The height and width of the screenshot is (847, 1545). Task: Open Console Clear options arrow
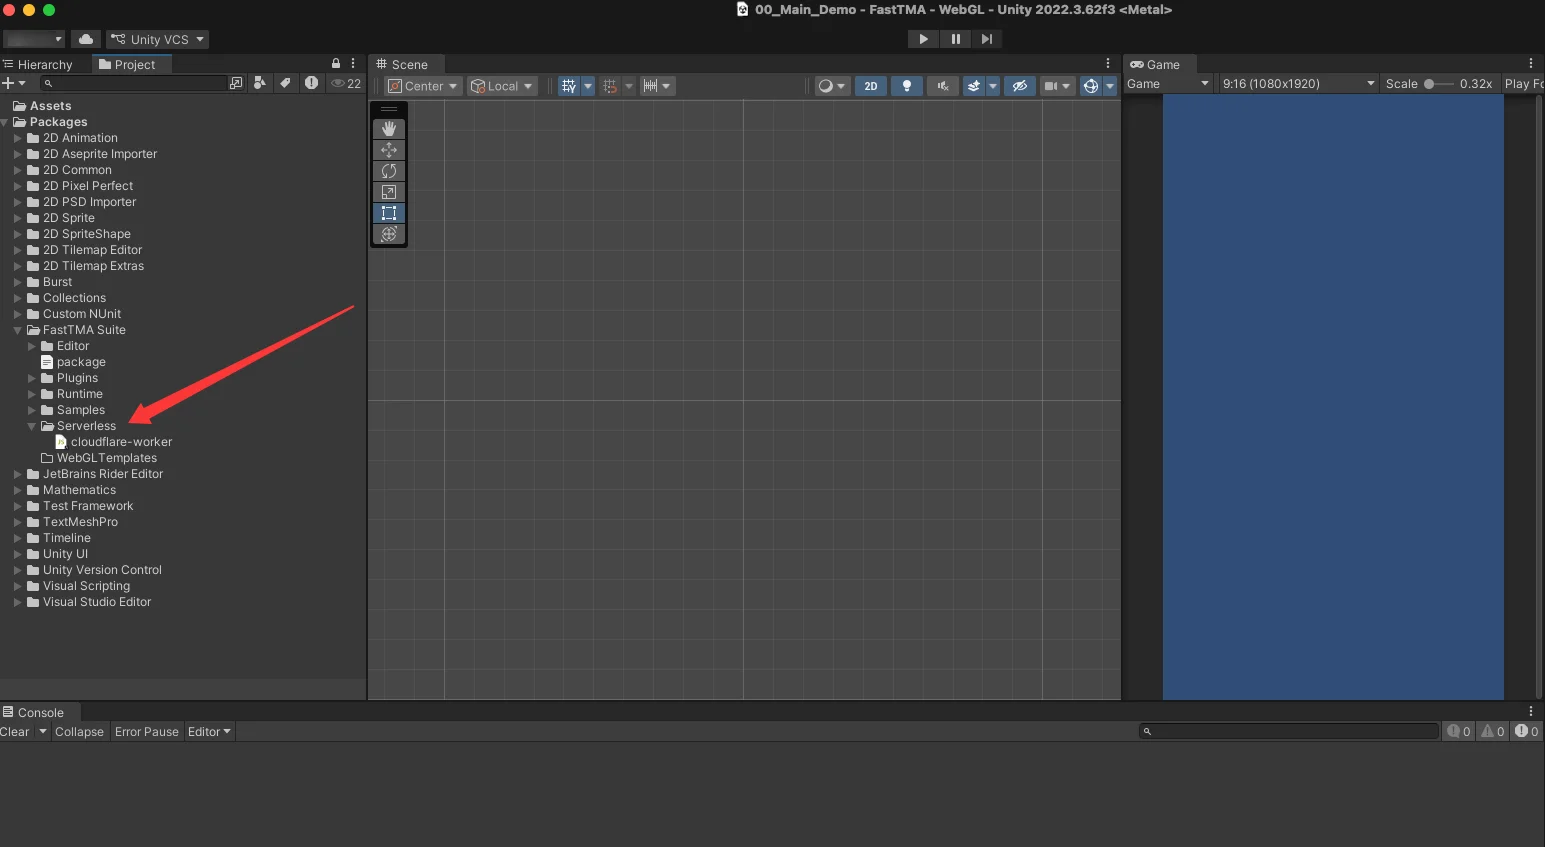42,732
